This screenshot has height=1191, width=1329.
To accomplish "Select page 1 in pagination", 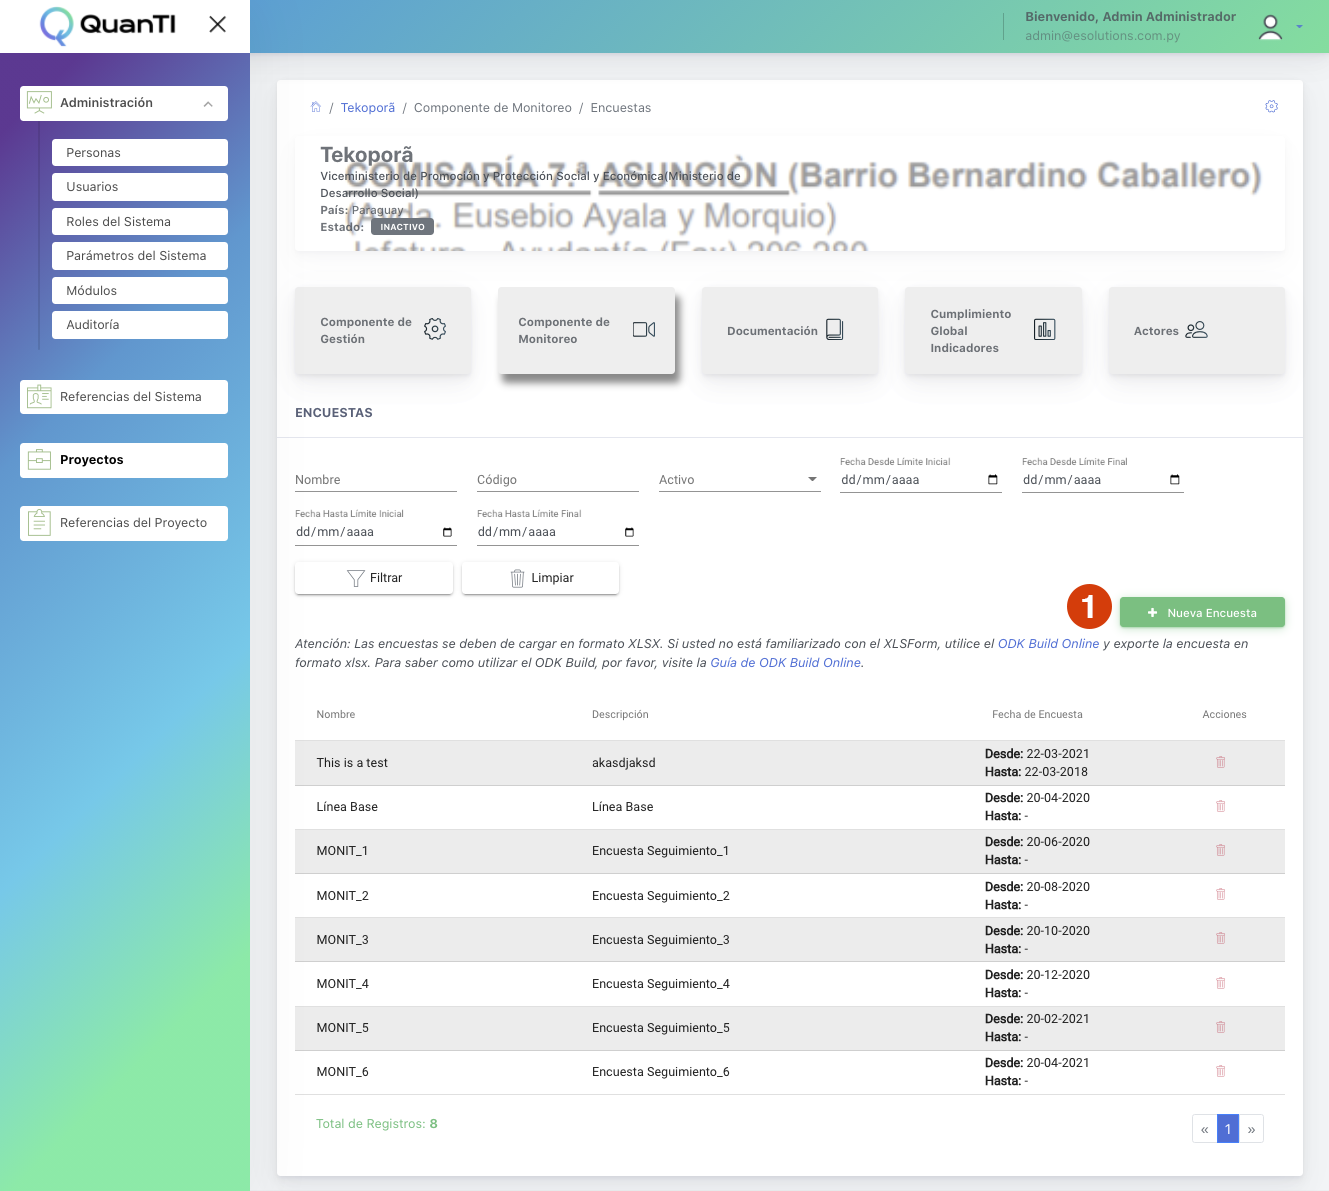I will [x=1228, y=1129].
